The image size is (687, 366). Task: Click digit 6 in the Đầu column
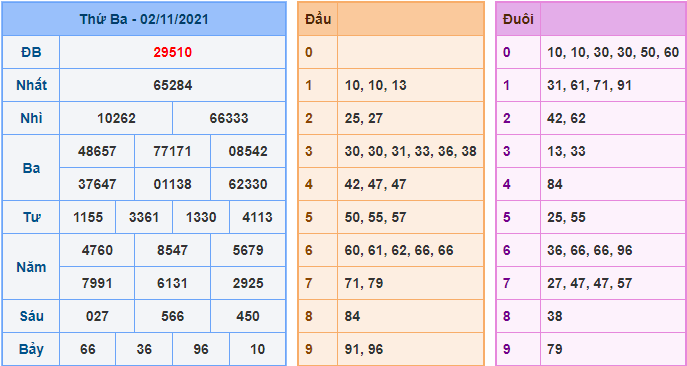click(309, 250)
